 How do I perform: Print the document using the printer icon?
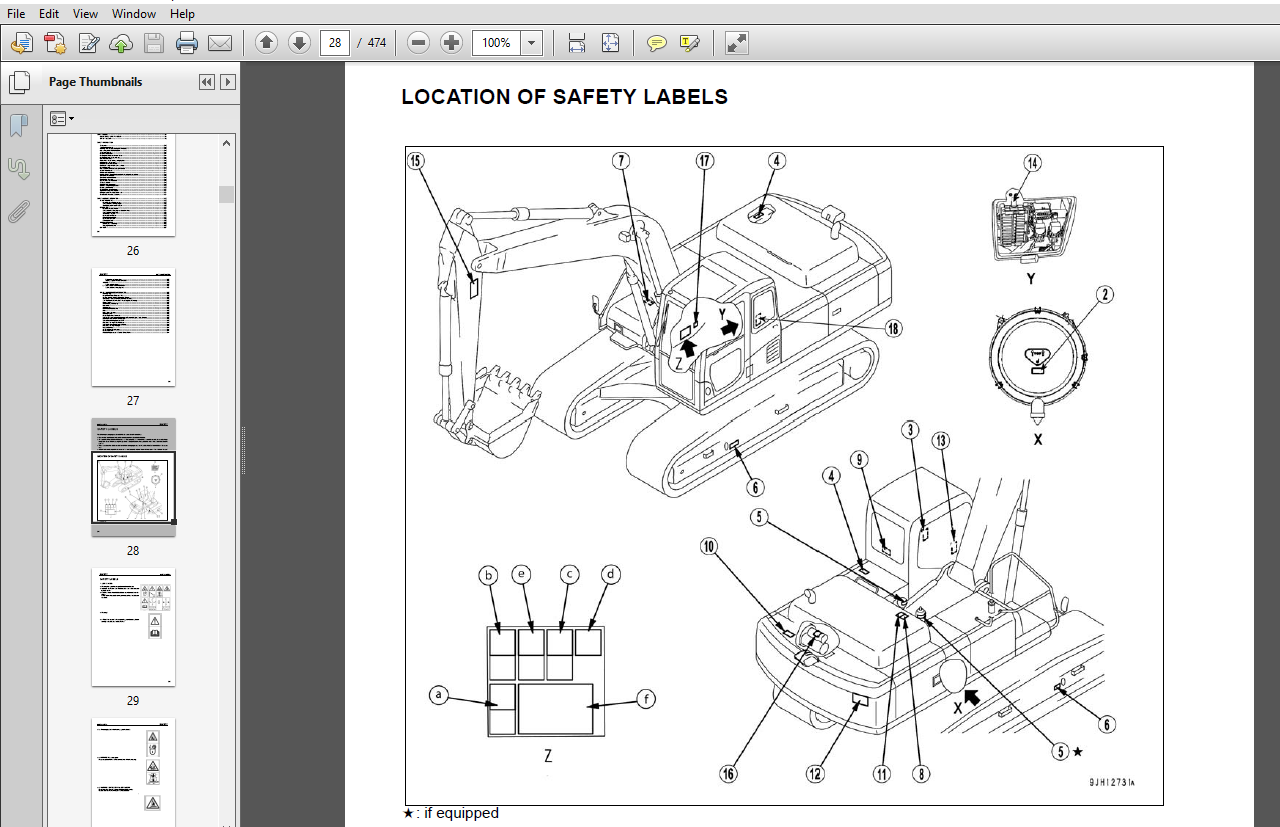(x=186, y=43)
